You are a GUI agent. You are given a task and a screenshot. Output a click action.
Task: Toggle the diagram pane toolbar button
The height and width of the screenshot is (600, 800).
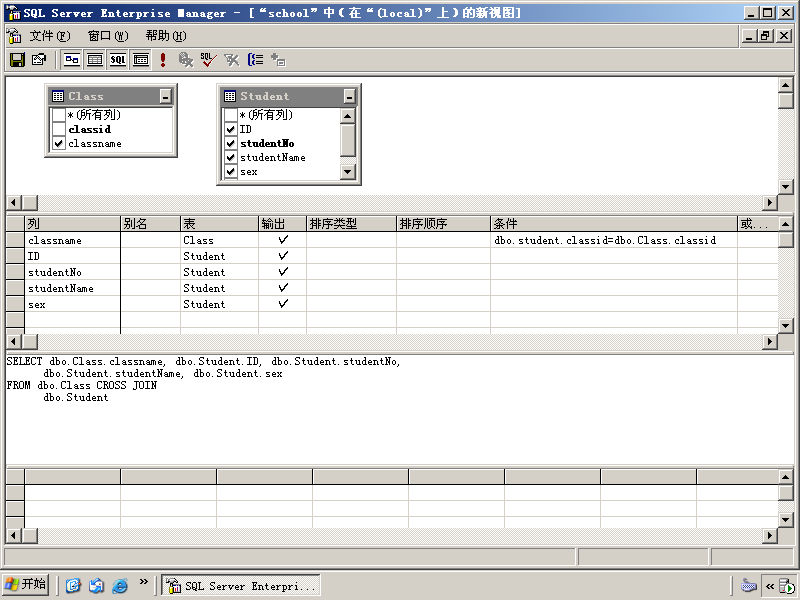coord(72,60)
